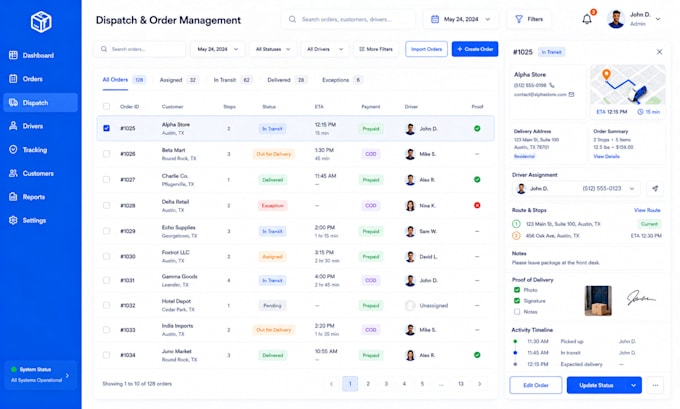Click the calendar icon in top date picker
This screenshot has width=680, height=409.
click(x=435, y=19)
